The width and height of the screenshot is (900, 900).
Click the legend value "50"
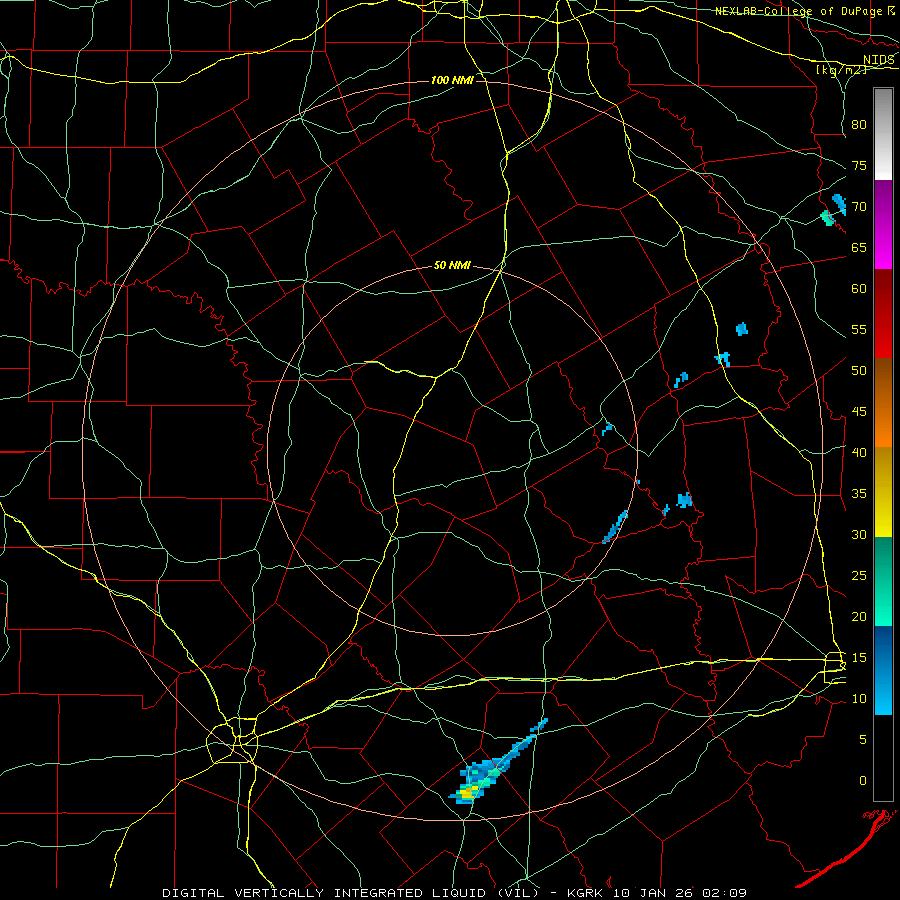(859, 370)
